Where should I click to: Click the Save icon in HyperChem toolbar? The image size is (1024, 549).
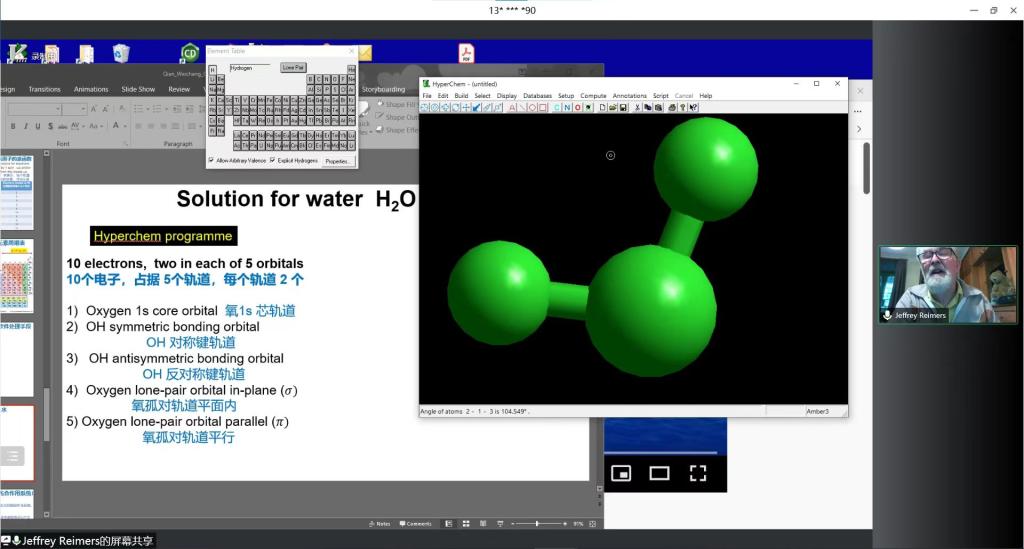[622, 107]
